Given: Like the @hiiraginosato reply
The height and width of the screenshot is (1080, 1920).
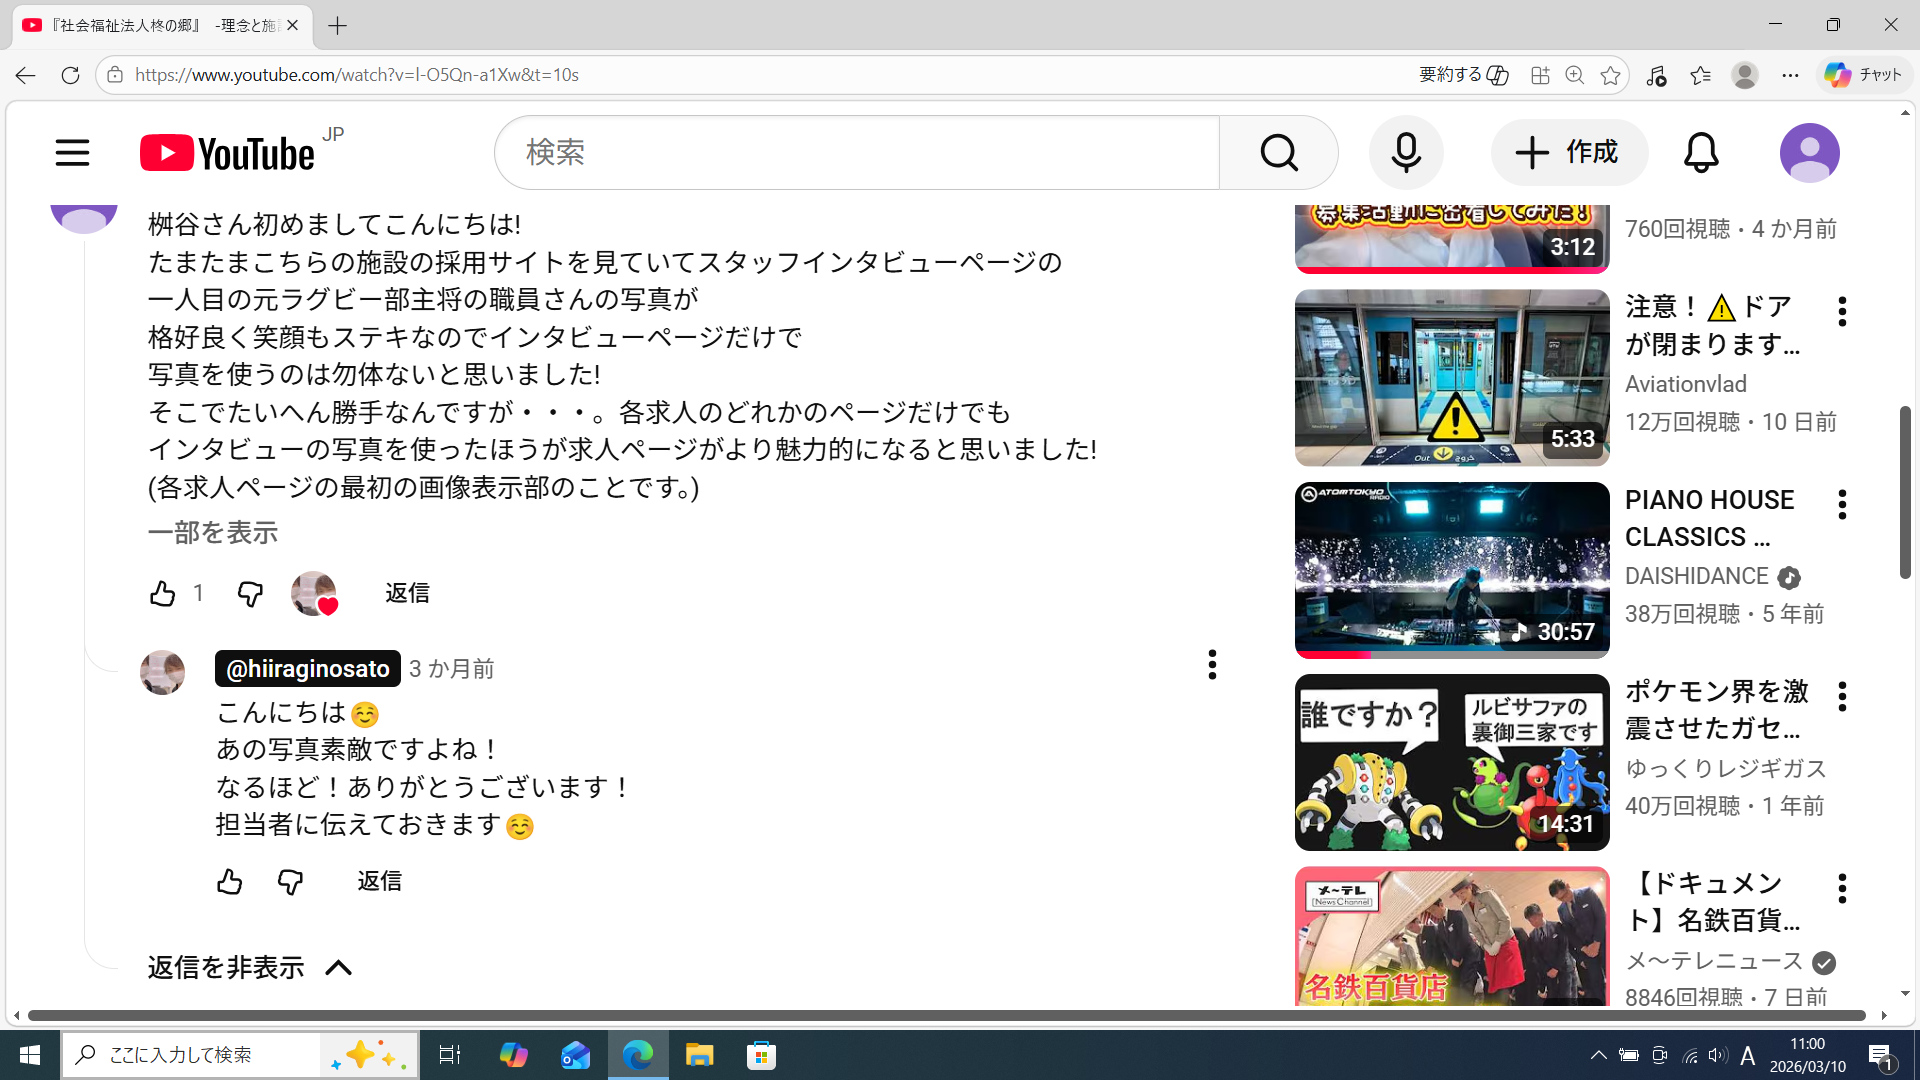Looking at the screenshot, I should point(229,882).
